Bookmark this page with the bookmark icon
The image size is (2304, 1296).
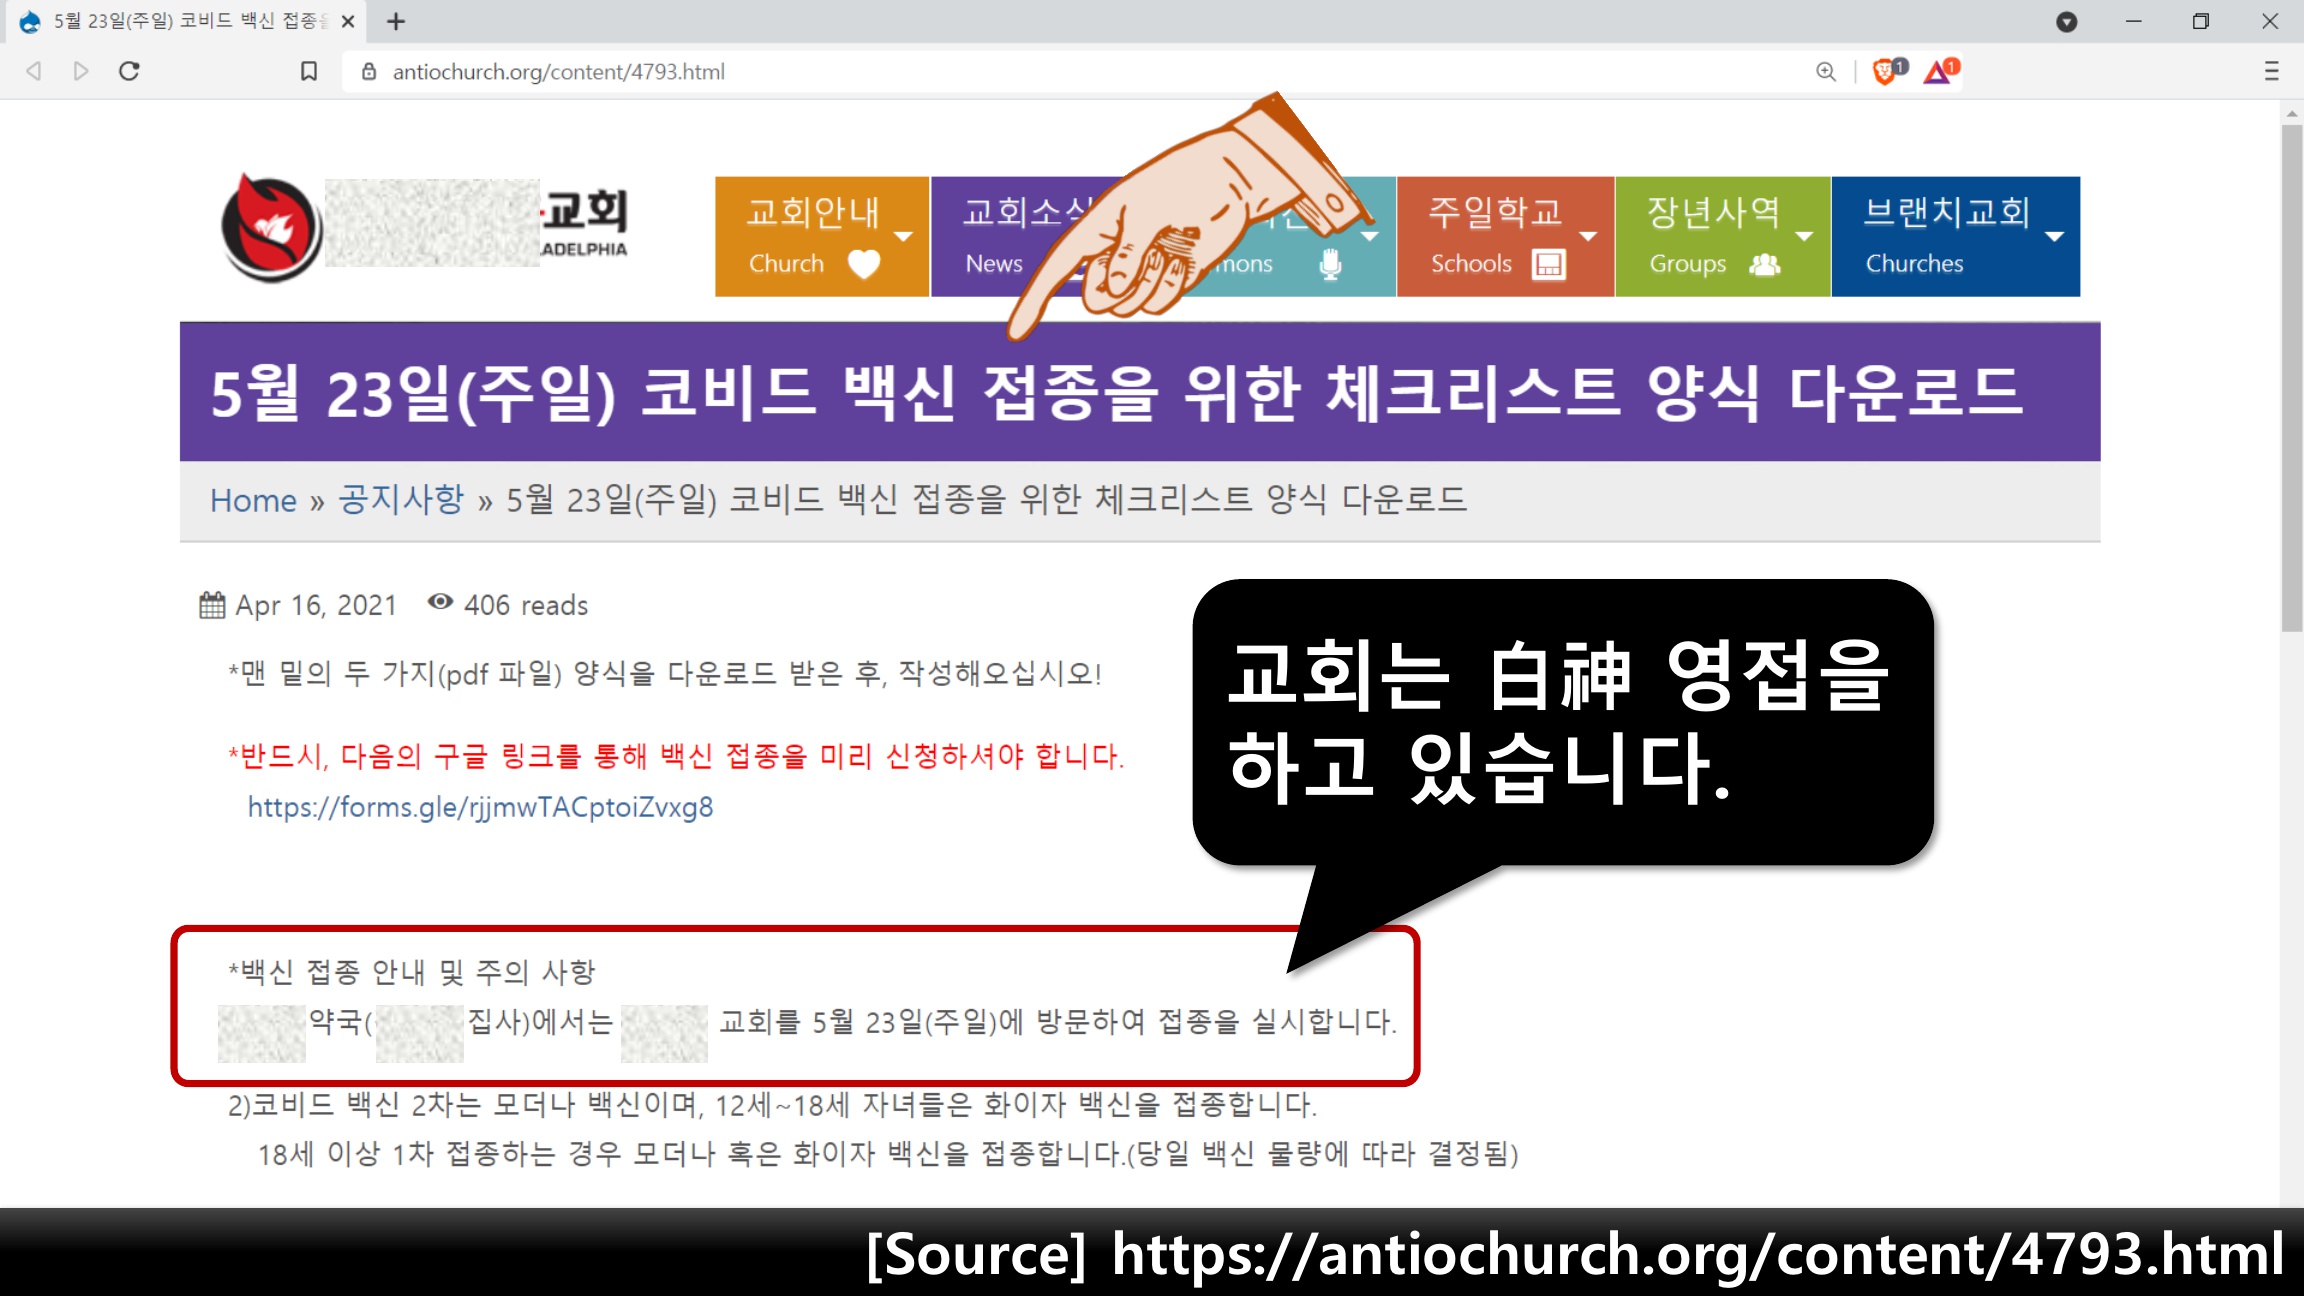point(309,71)
